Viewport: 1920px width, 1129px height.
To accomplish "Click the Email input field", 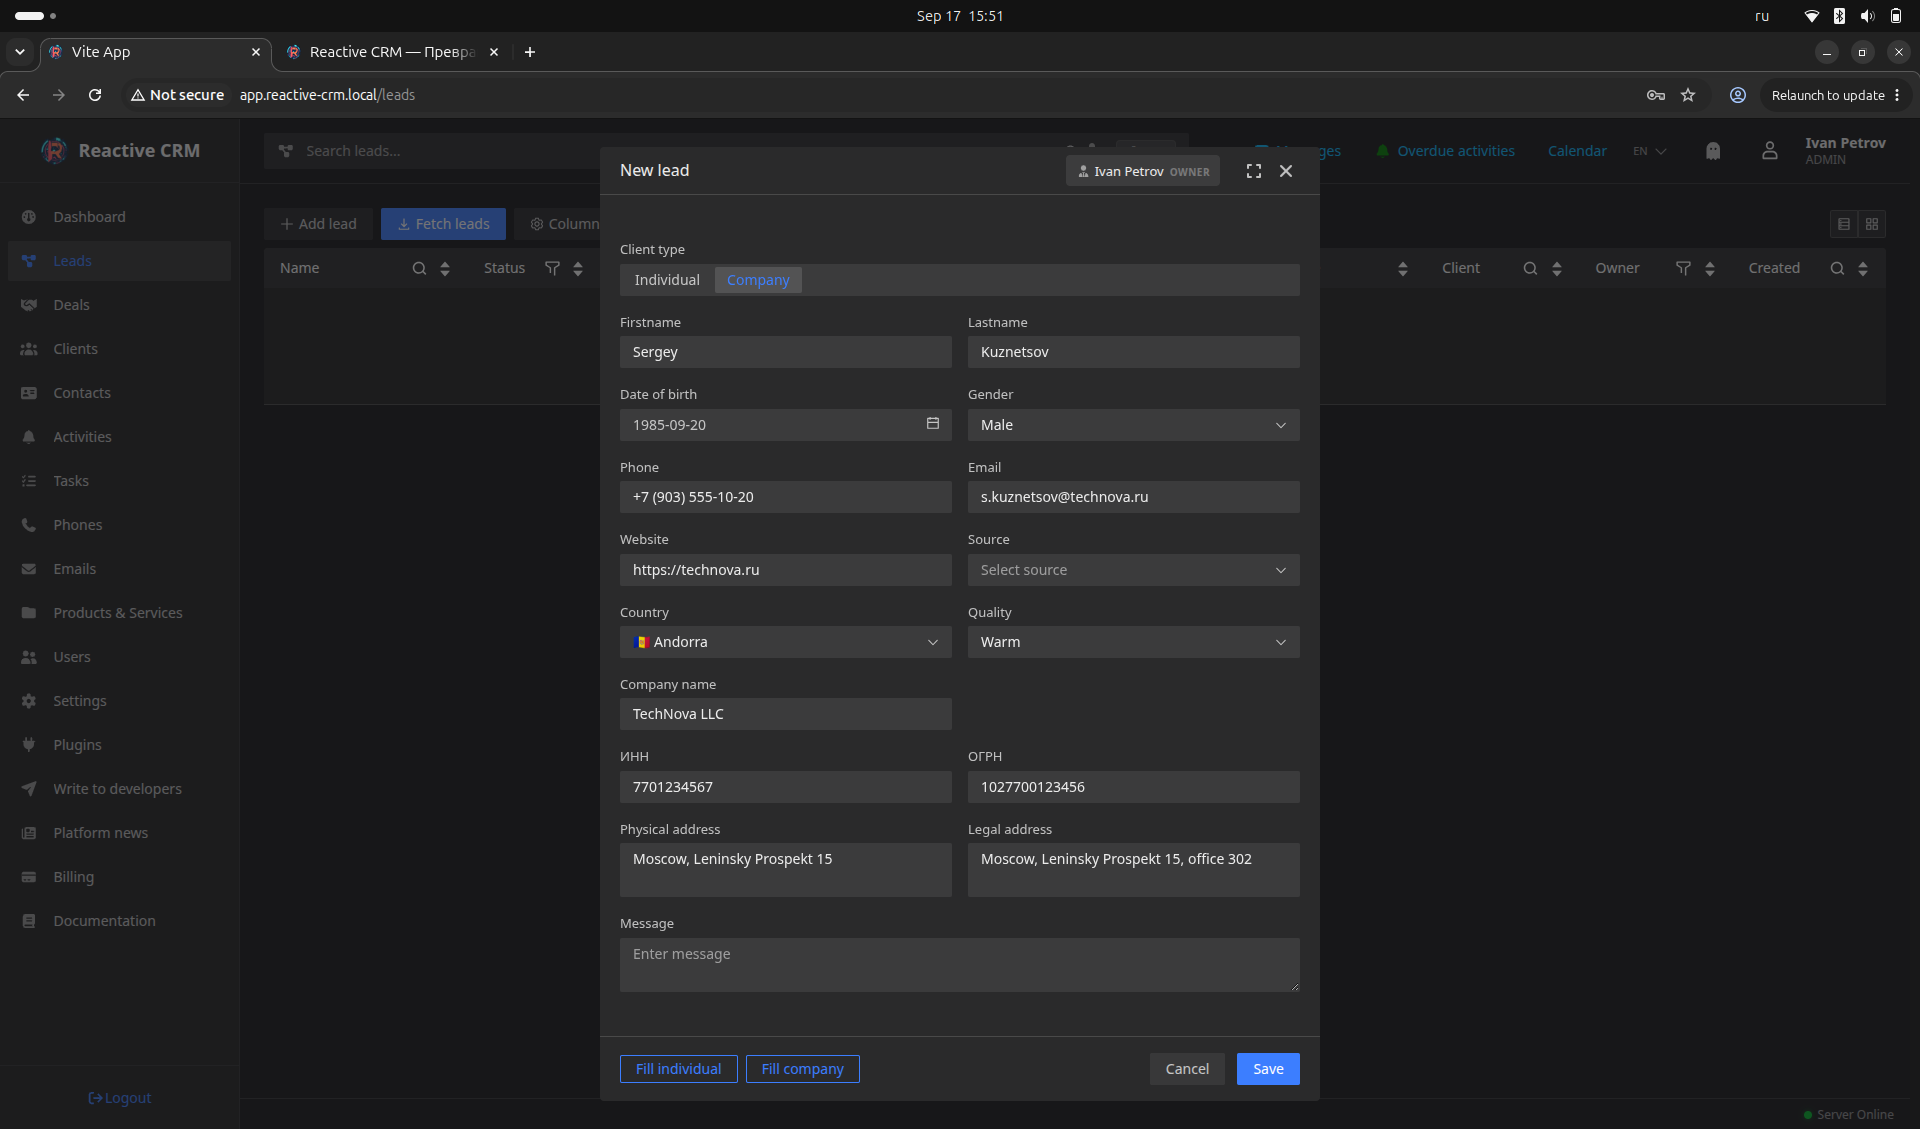I will click(x=1133, y=497).
